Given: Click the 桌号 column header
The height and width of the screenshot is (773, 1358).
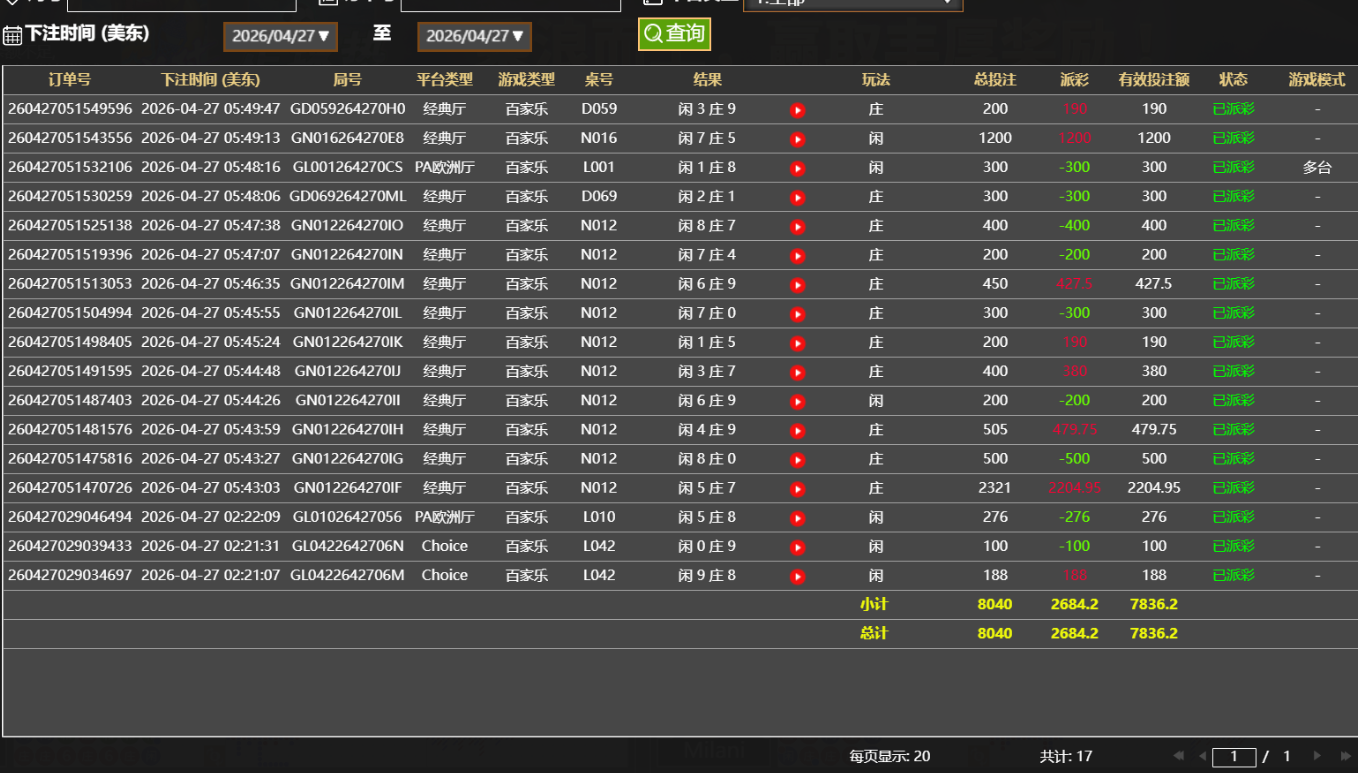Looking at the screenshot, I should coord(599,80).
